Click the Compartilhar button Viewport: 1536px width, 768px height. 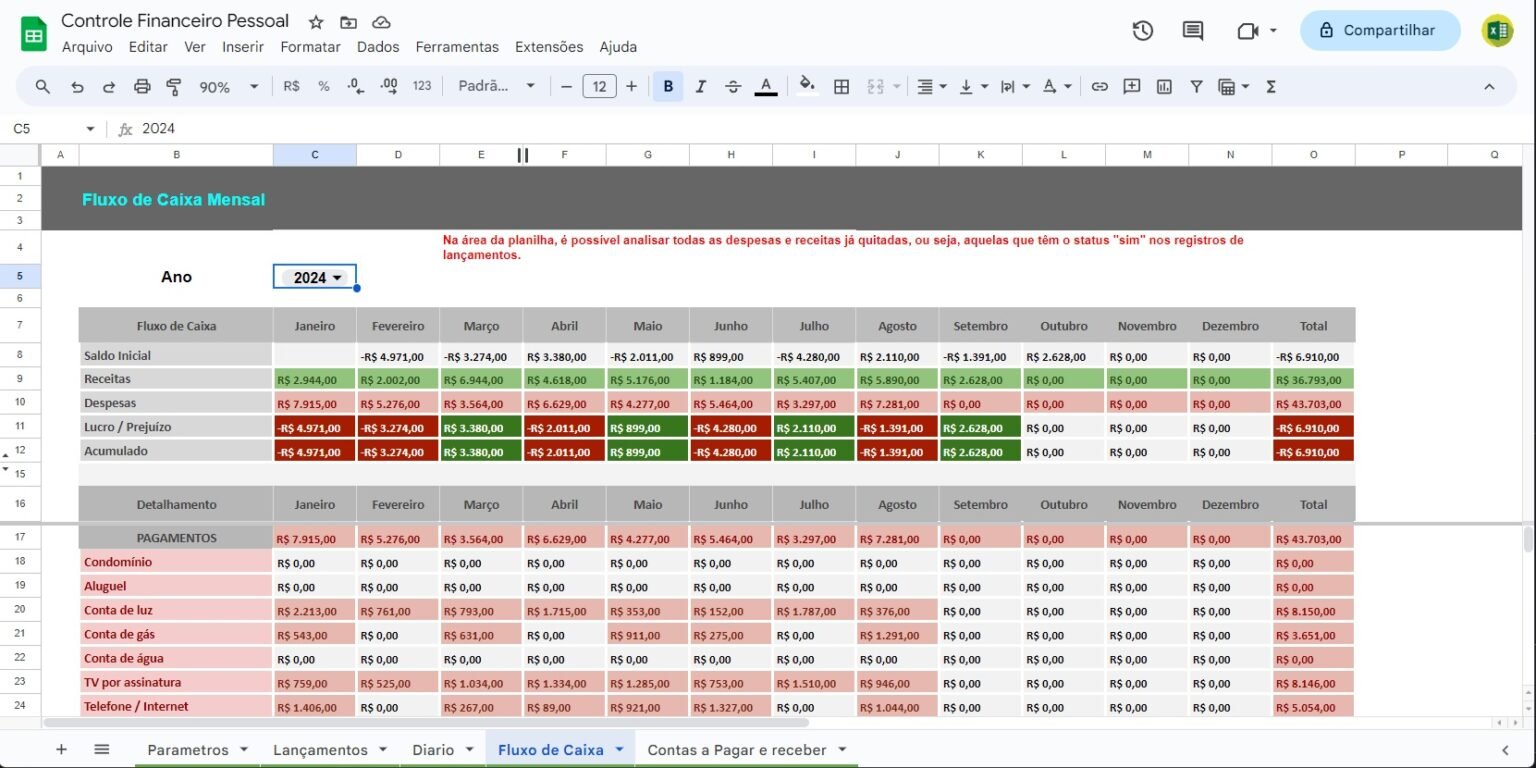click(x=1378, y=31)
